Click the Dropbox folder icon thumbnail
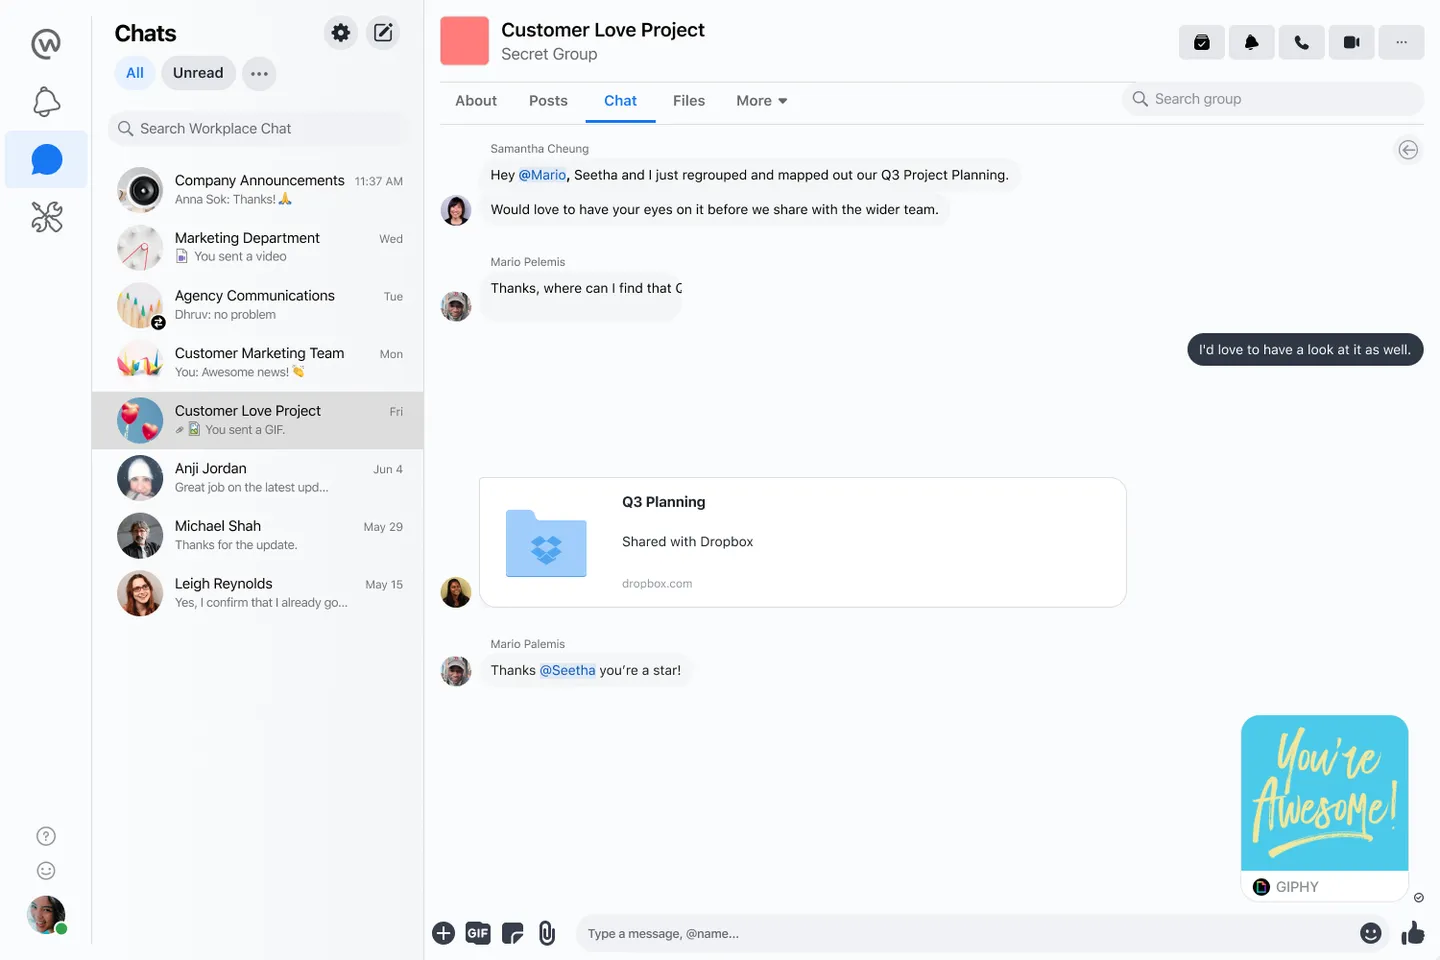This screenshot has width=1440, height=960. [546, 543]
